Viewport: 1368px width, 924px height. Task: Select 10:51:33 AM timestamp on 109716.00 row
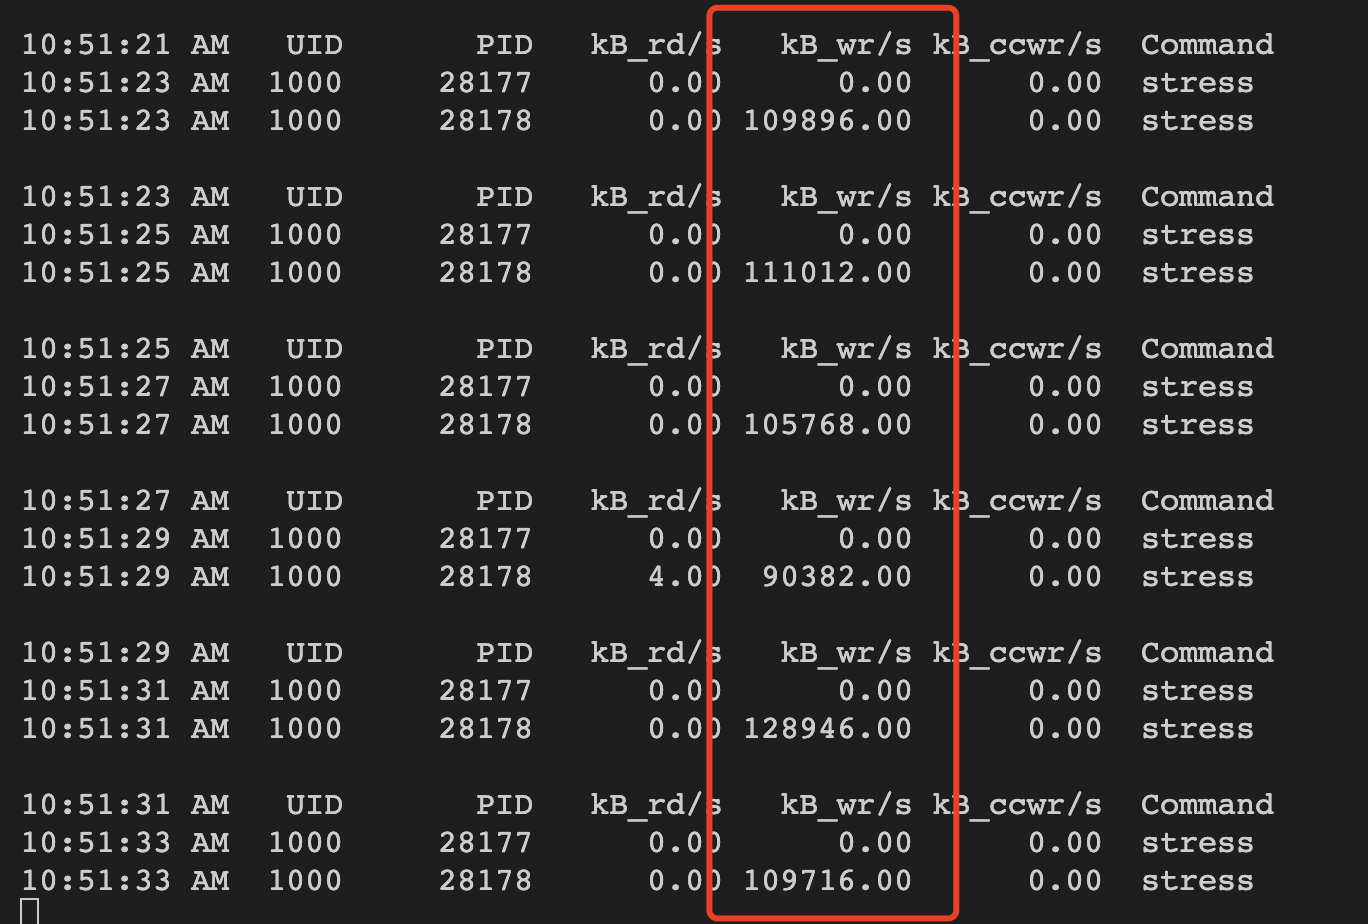click(x=125, y=881)
